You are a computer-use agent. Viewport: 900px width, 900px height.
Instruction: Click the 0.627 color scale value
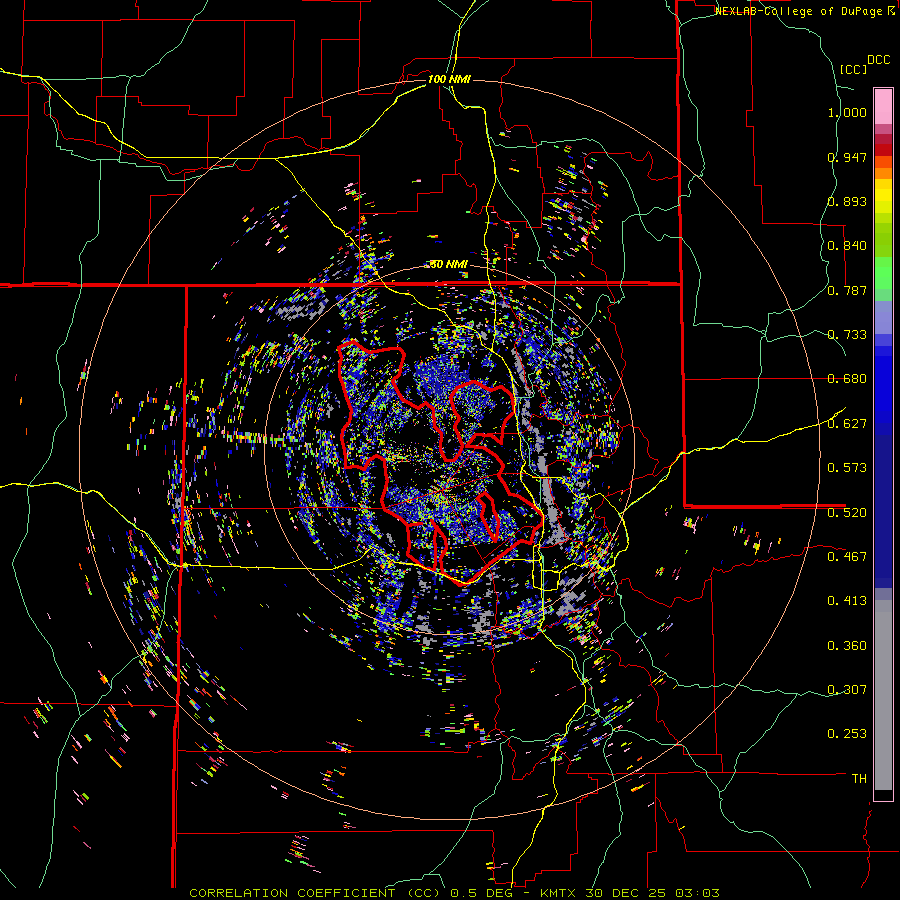click(847, 424)
